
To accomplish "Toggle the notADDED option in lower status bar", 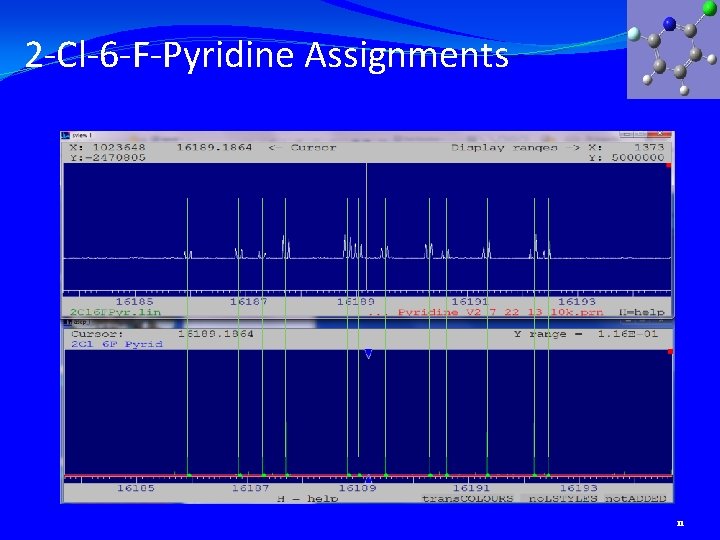I will (x=636, y=499).
